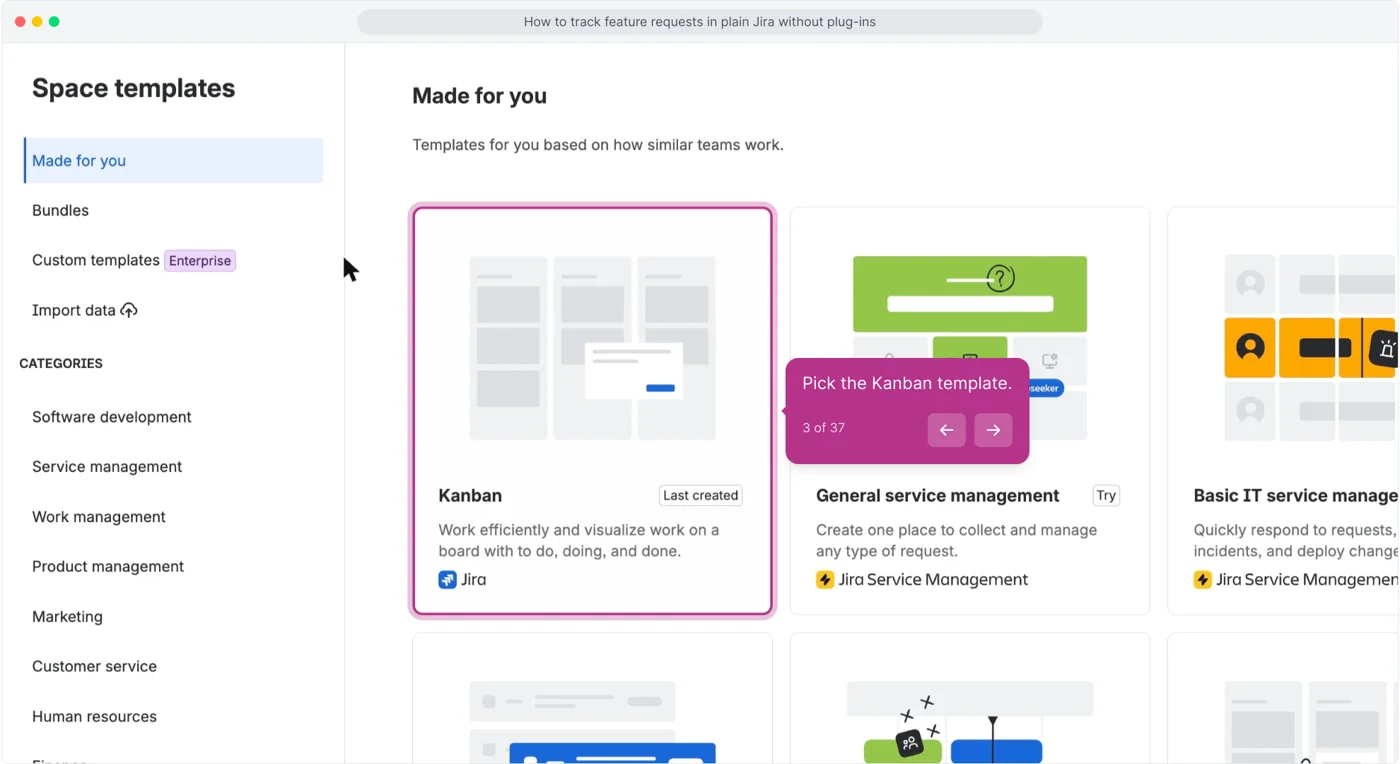Open the Software development category
The width and height of the screenshot is (1400, 764).
click(112, 417)
